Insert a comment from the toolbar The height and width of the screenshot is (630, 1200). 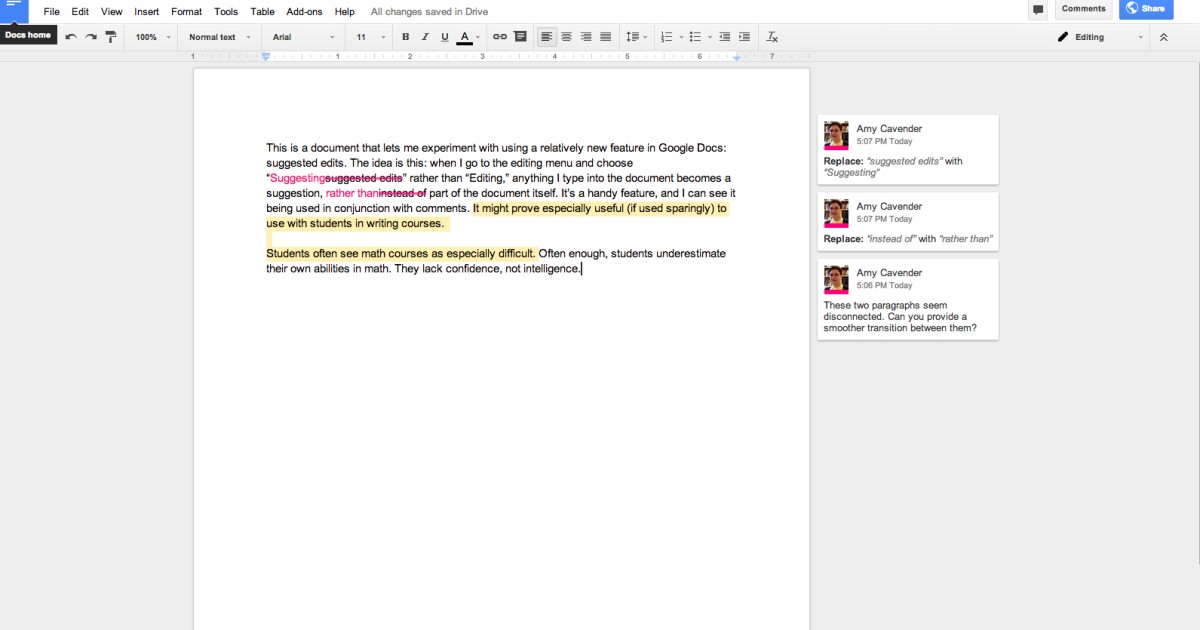(x=521, y=36)
